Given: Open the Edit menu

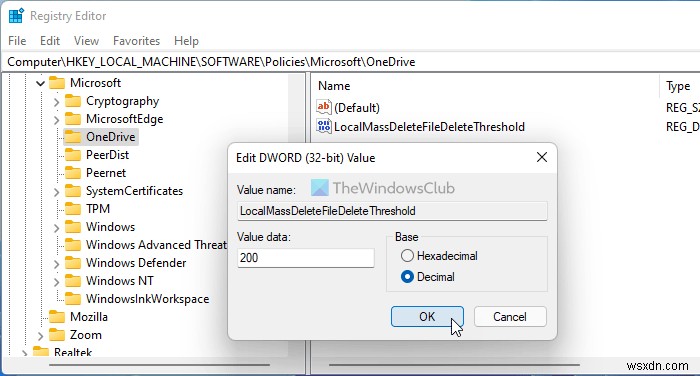Looking at the screenshot, I should pos(50,41).
